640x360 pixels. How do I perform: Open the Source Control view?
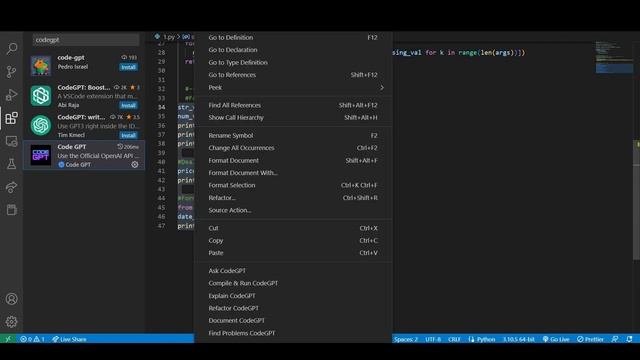[x=11, y=72]
